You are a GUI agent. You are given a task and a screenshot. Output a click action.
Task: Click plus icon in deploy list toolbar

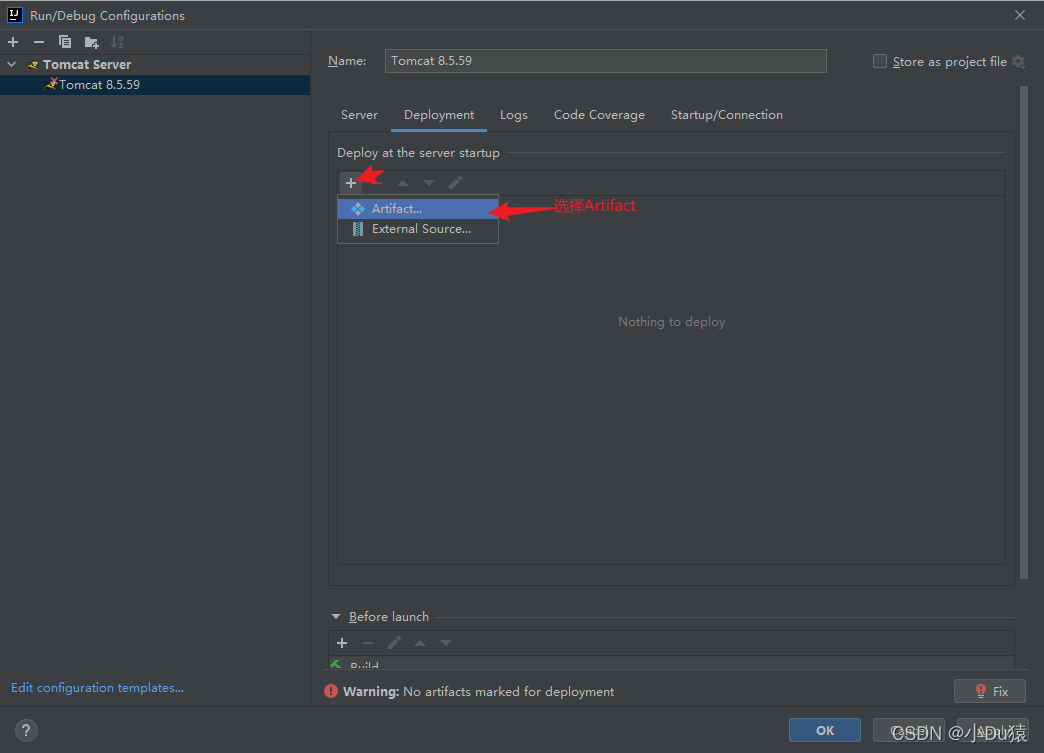[x=351, y=183]
